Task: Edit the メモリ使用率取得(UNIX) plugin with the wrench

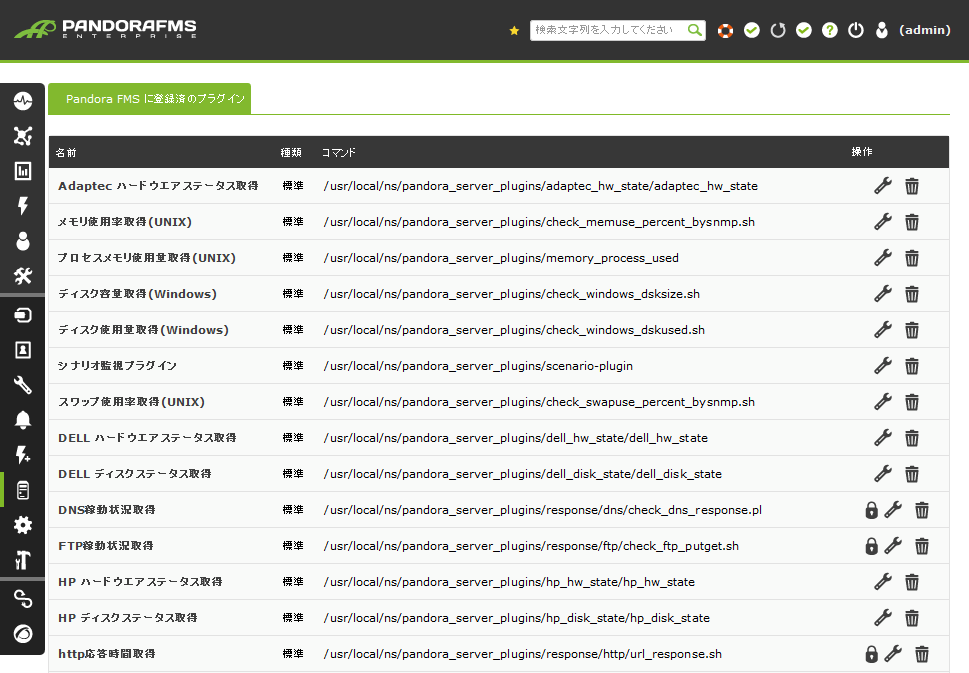Action: [883, 221]
